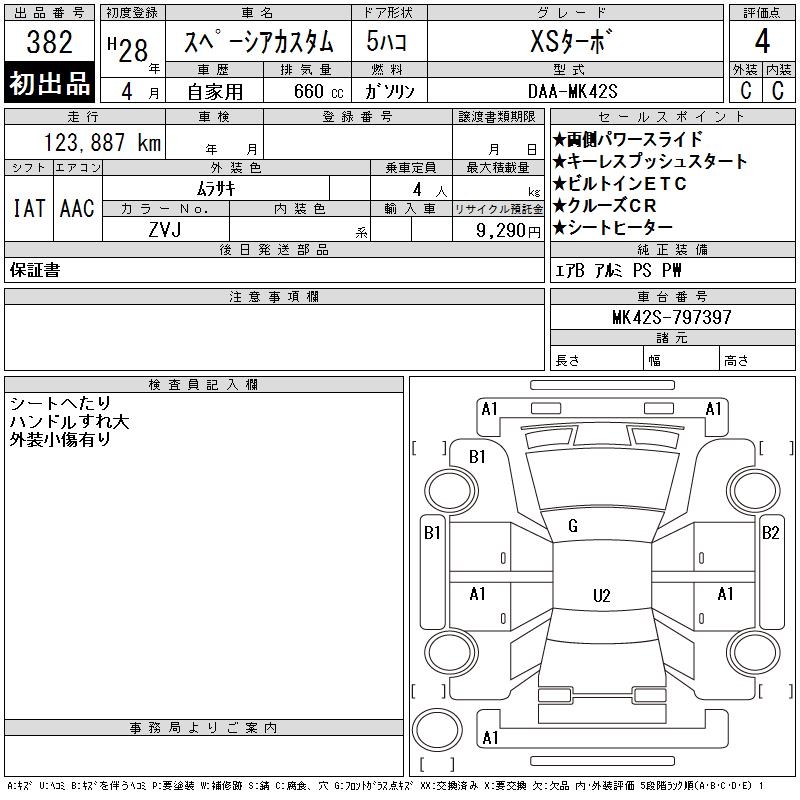The width and height of the screenshot is (800, 800).
Task: Select the interior grade C under 内装
Action: click(x=778, y=90)
